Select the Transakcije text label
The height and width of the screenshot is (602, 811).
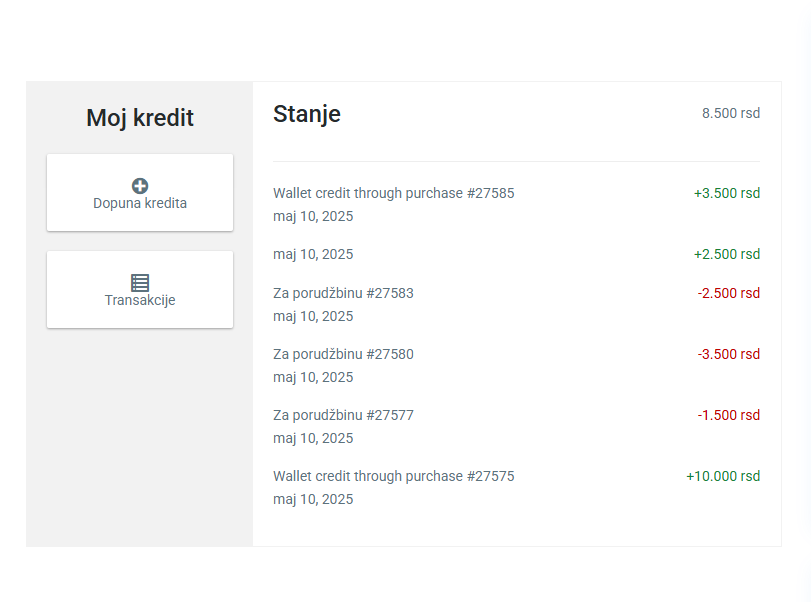pos(140,300)
